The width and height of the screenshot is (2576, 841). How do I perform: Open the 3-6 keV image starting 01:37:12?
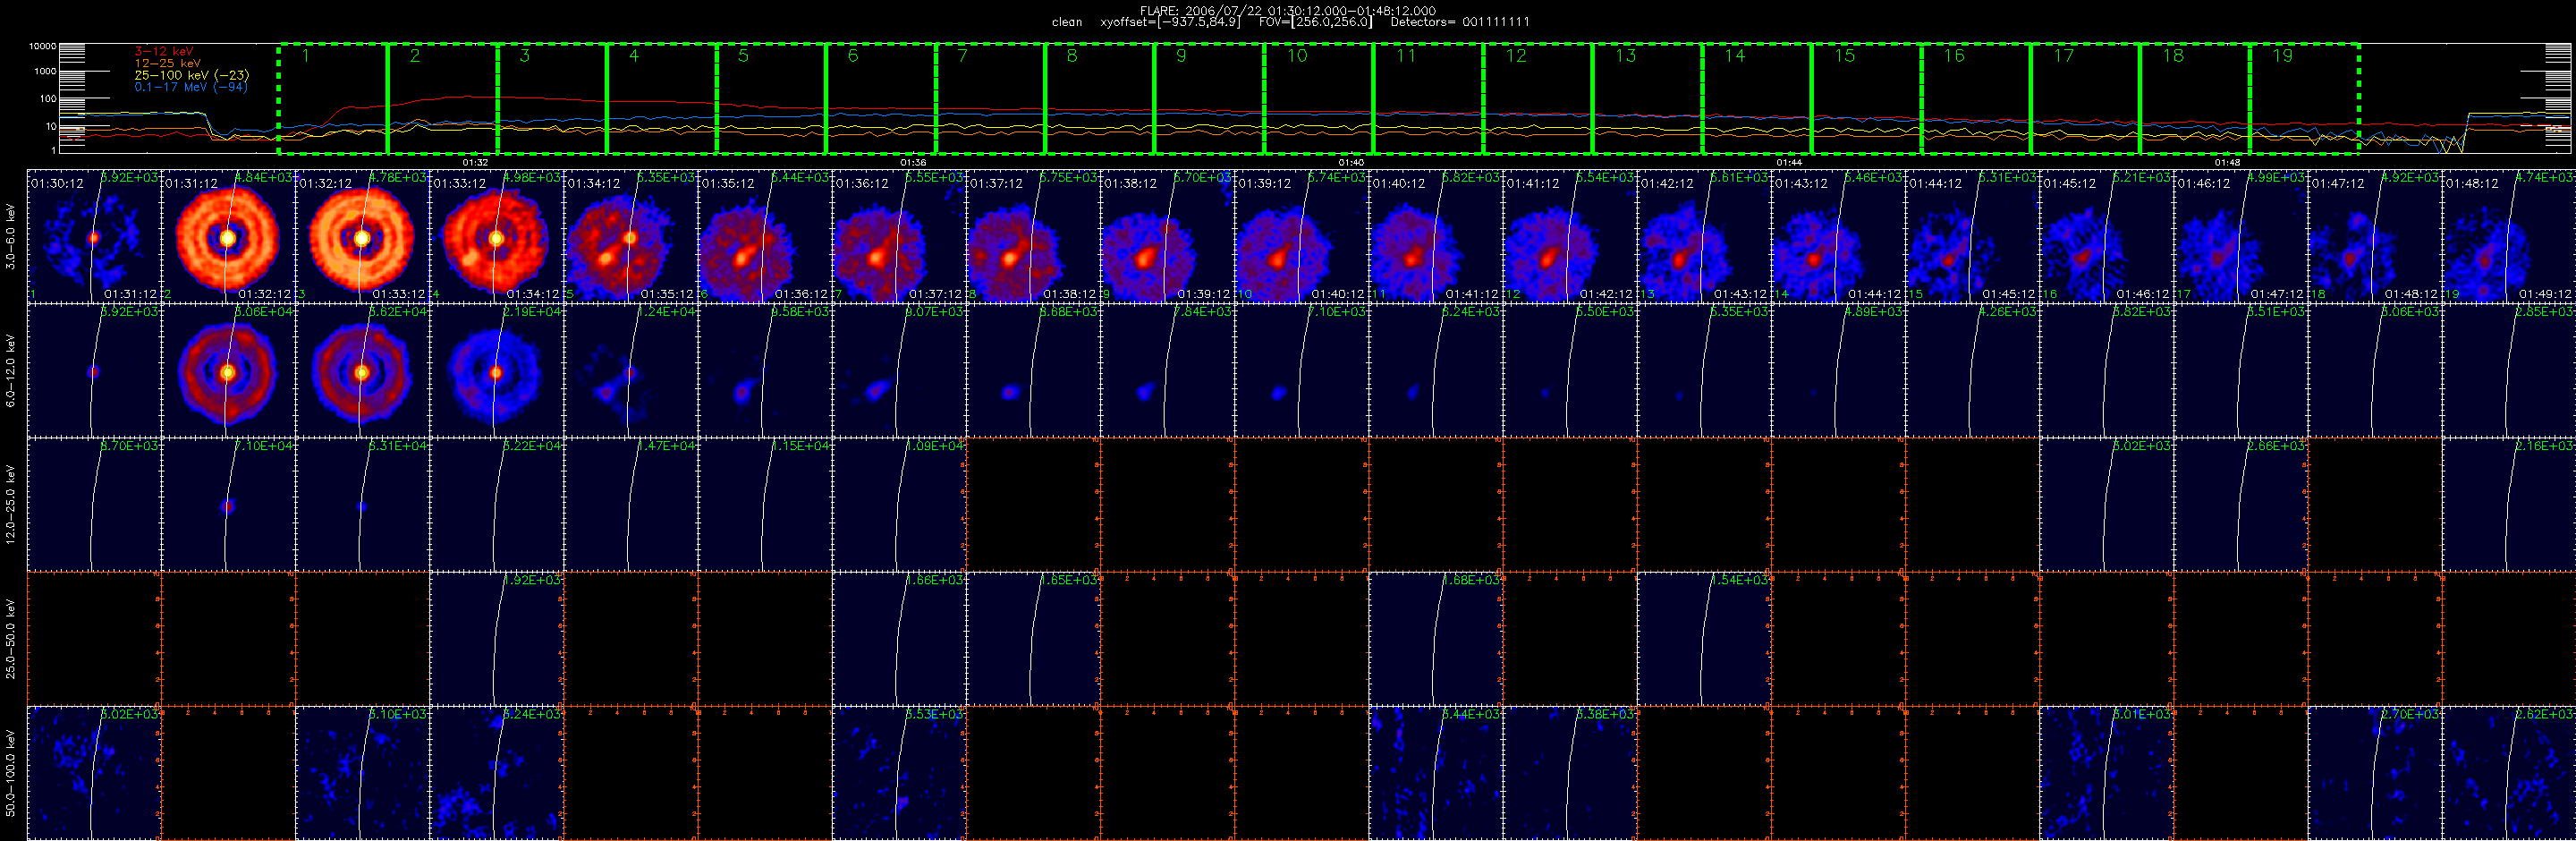(1033, 236)
